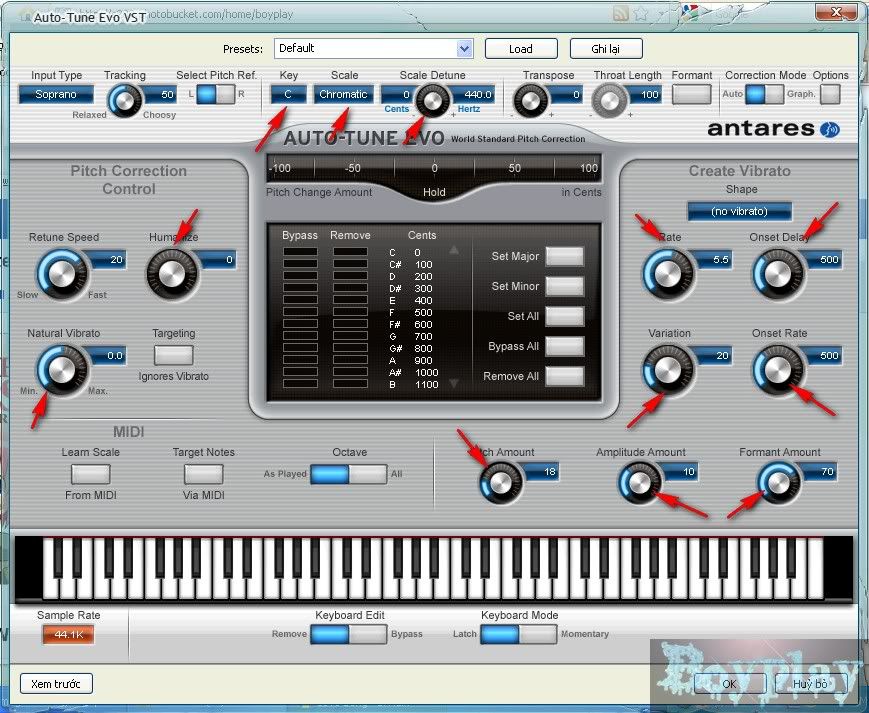Click the Amplitude Amount knob
The height and width of the screenshot is (713, 869).
638,484
